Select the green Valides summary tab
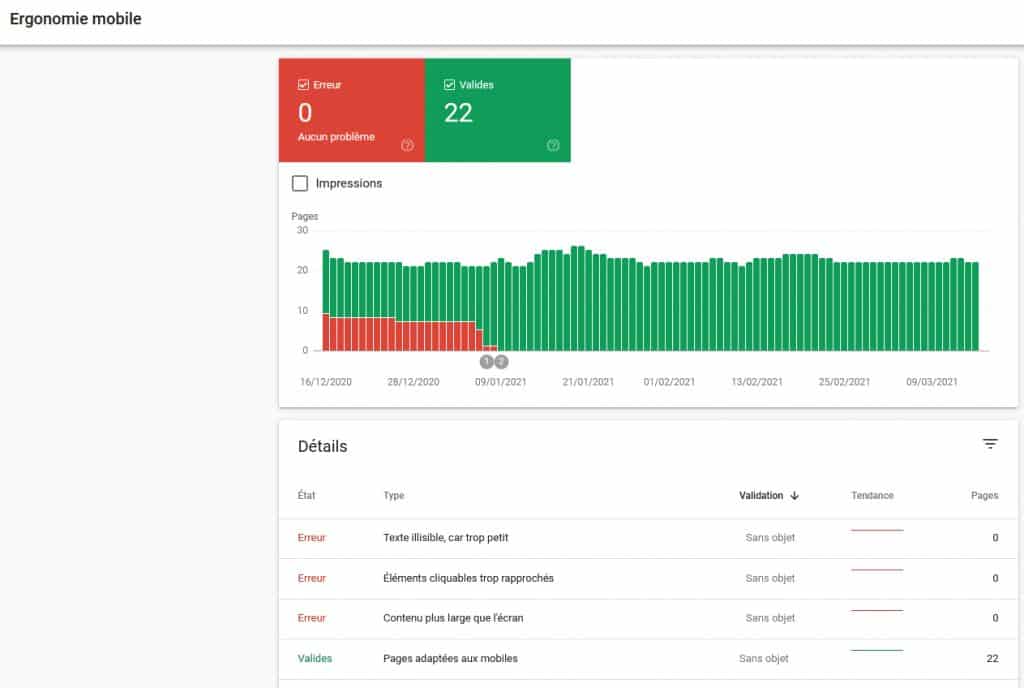1024x688 pixels. point(497,110)
